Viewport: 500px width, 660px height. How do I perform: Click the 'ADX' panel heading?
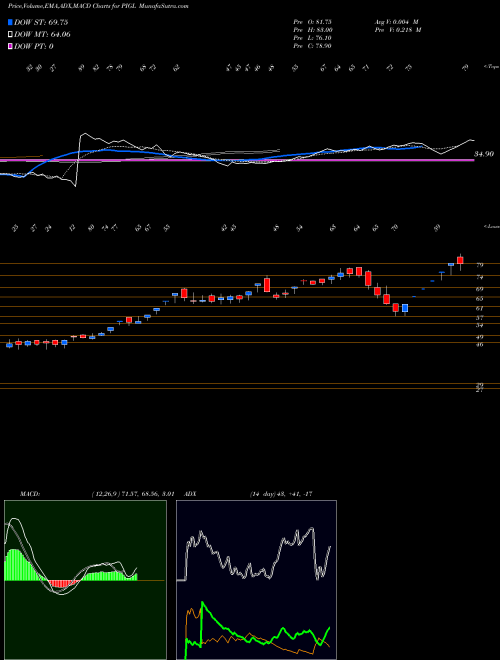pyautogui.click(x=191, y=494)
